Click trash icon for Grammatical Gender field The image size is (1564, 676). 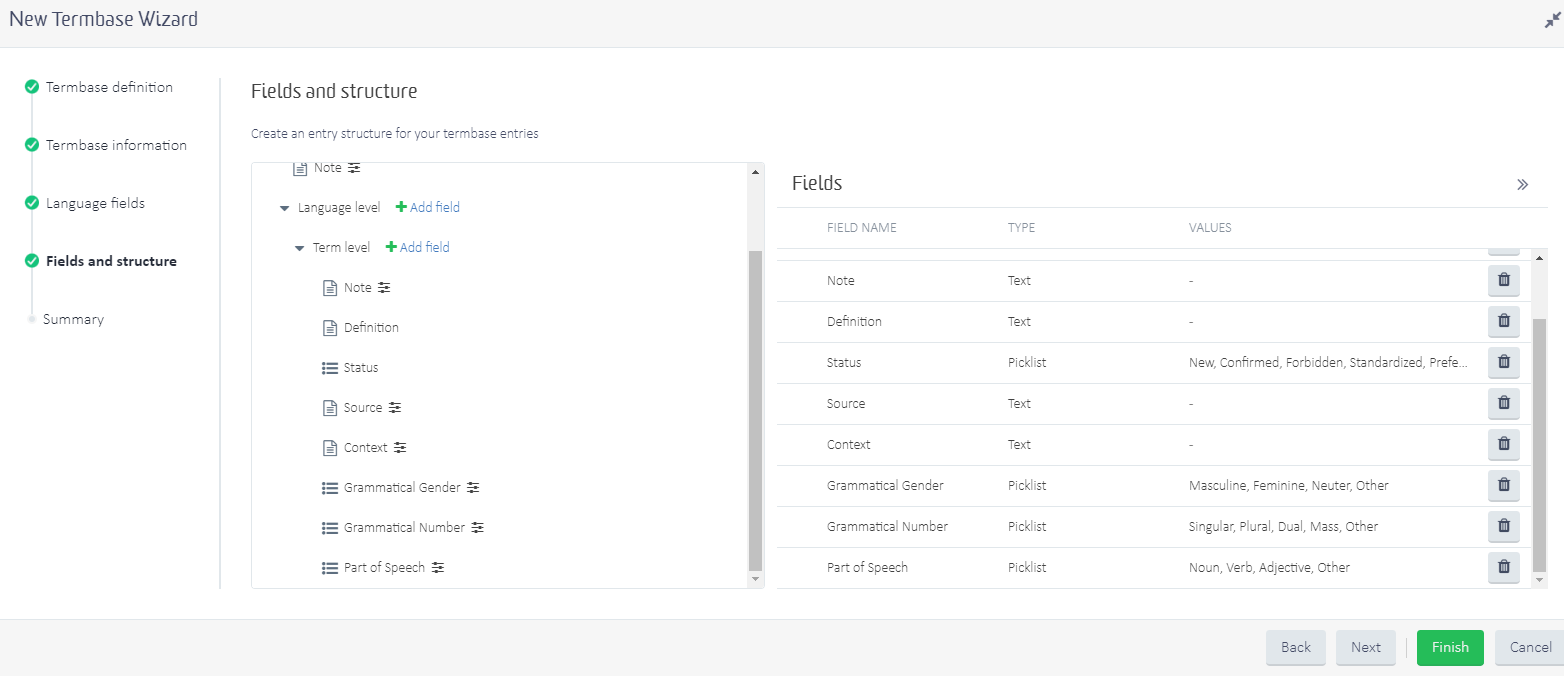1503,485
